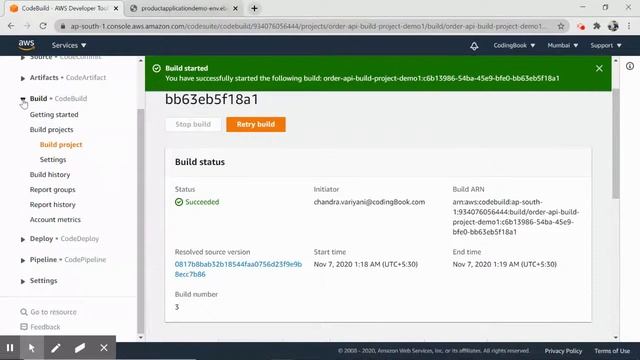Click the Build status heading
The width and height of the screenshot is (640, 360).
tap(200, 162)
